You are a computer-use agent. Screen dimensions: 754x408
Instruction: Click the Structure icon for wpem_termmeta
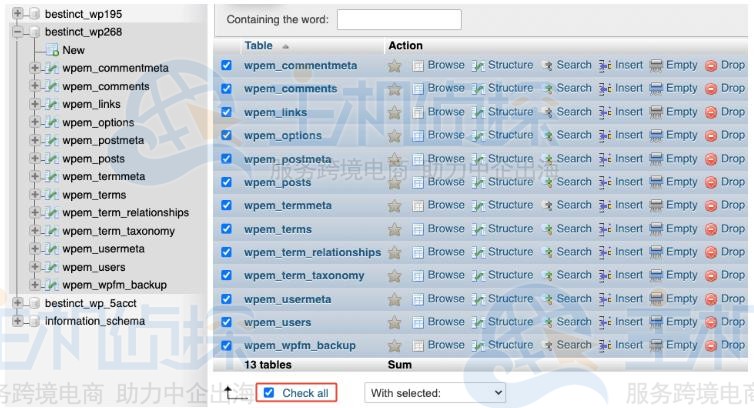(x=478, y=206)
